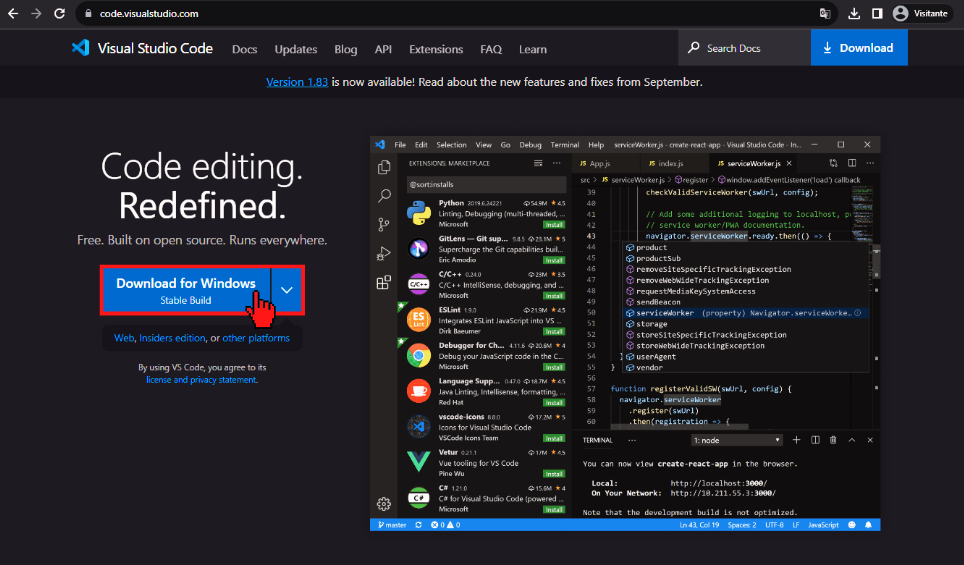Open the Updates nav item
964x565 pixels.
pos(296,49)
